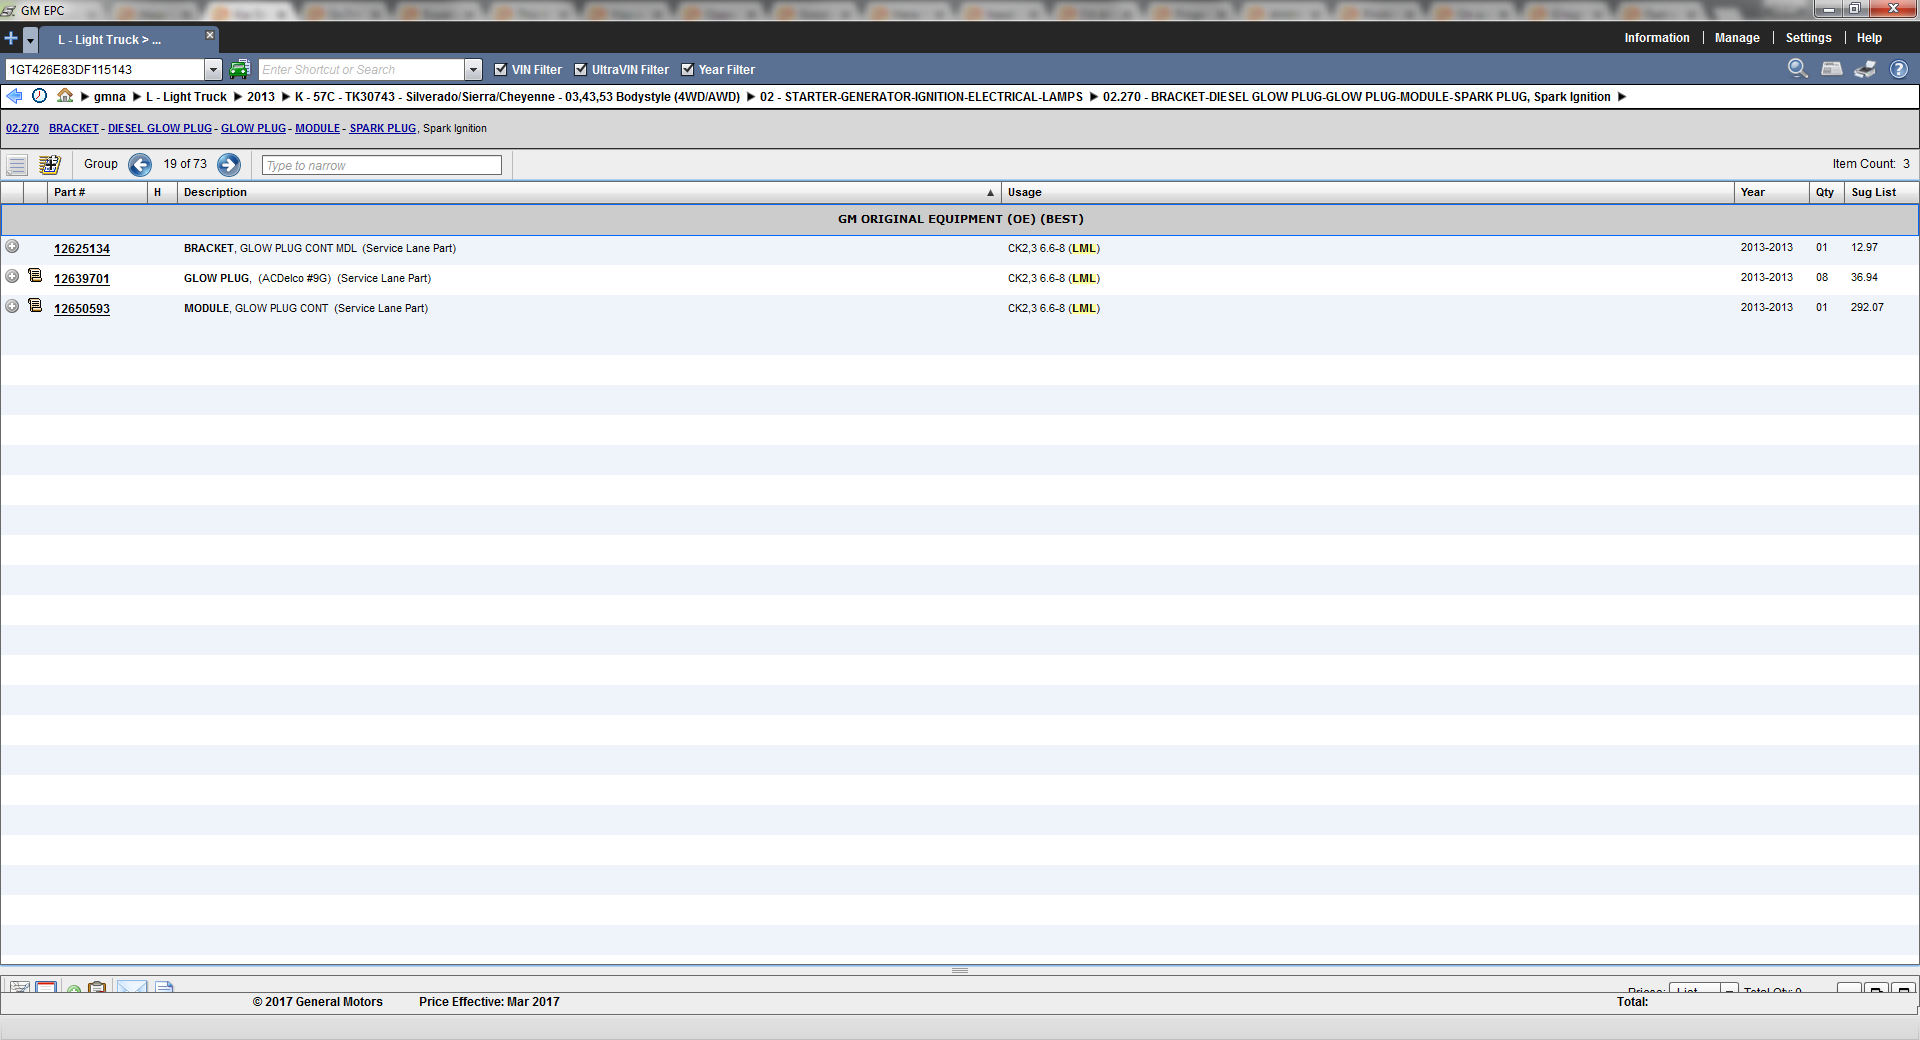Open the Settings menu
1920x1040 pixels.
tap(1809, 38)
